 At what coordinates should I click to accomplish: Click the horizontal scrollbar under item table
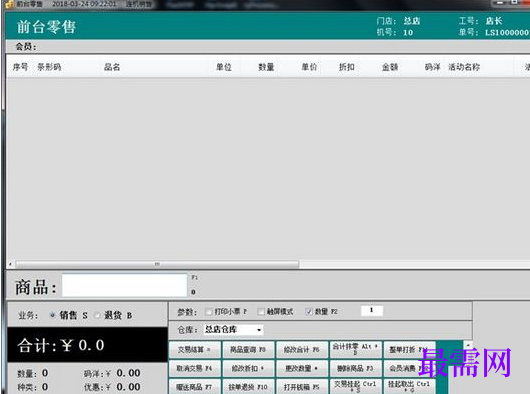[x=157, y=264]
